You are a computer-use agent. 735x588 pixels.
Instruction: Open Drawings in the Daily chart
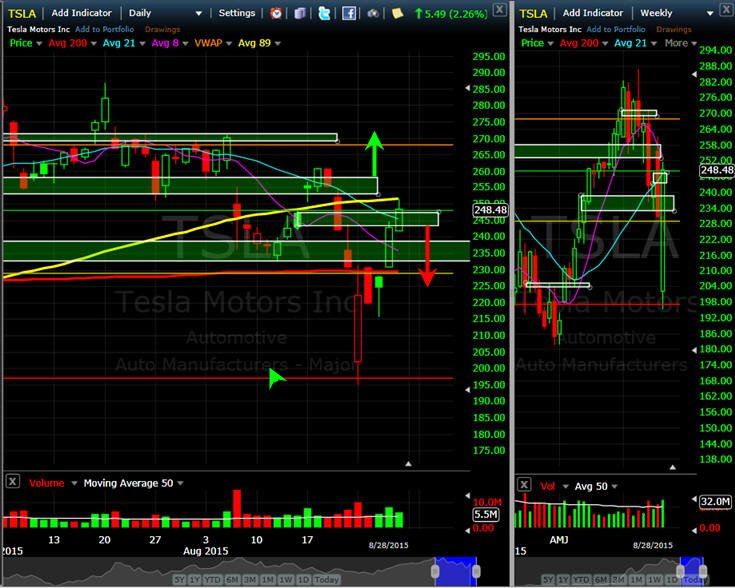tap(162, 29)
